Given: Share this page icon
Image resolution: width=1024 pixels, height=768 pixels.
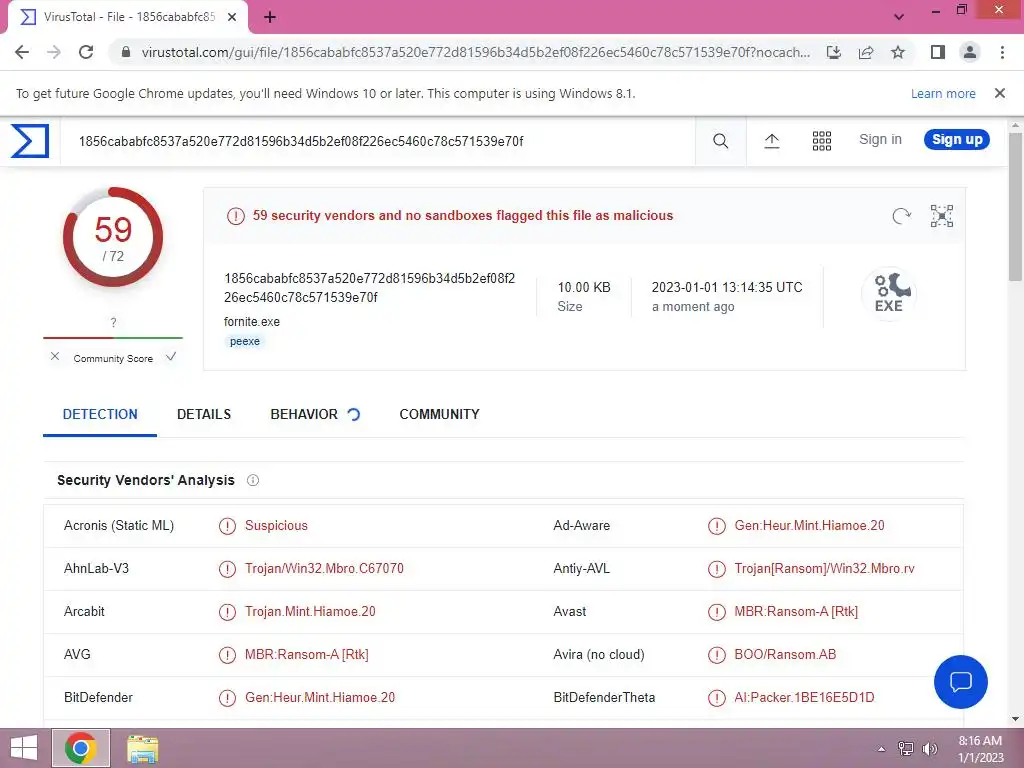Looking at the screenshot, I should pos(866,52).
